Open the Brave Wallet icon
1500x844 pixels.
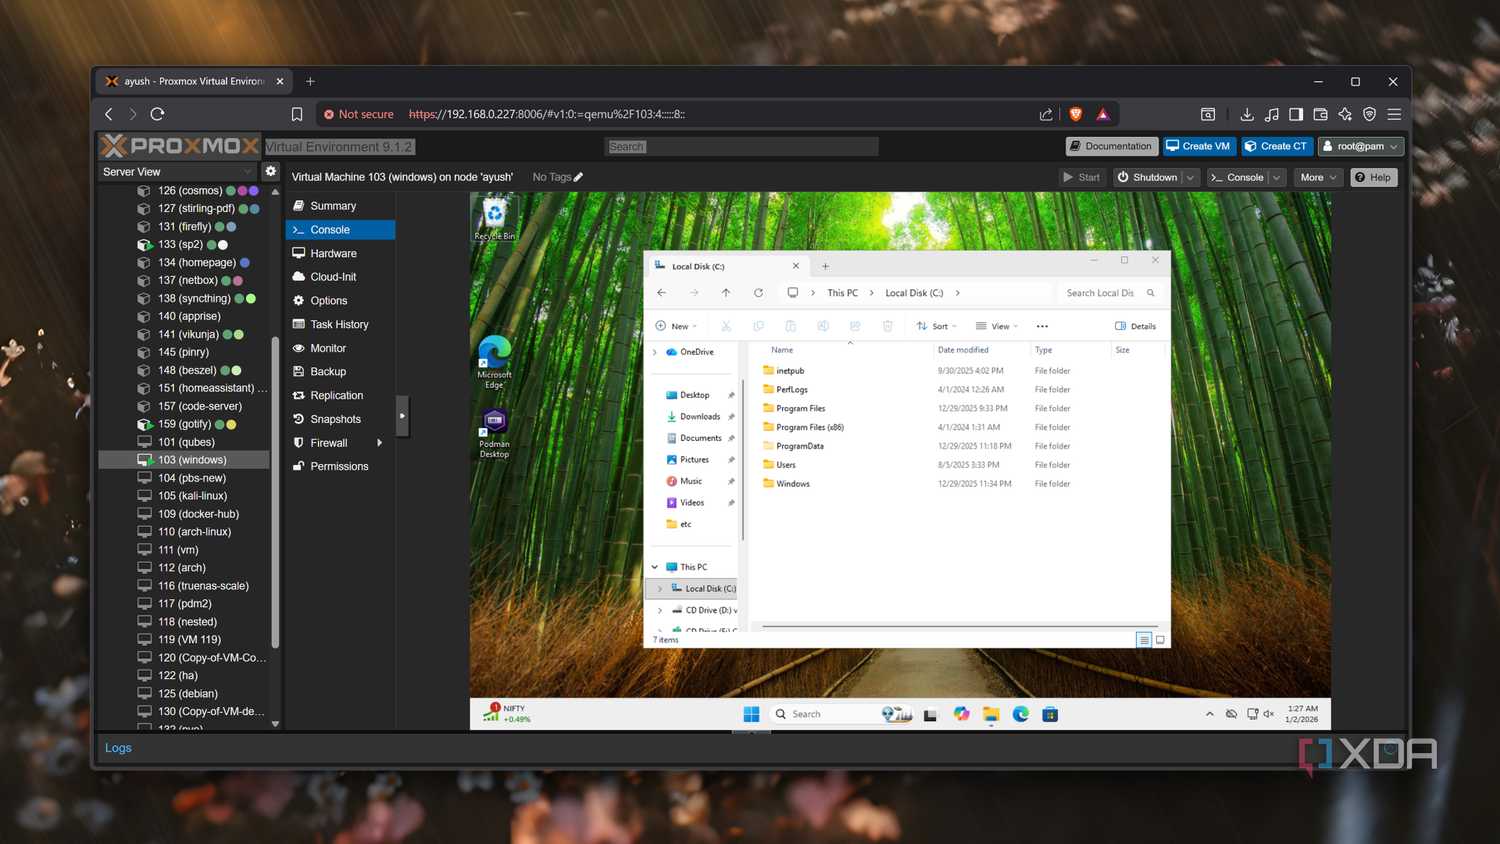coord(1320,114)
